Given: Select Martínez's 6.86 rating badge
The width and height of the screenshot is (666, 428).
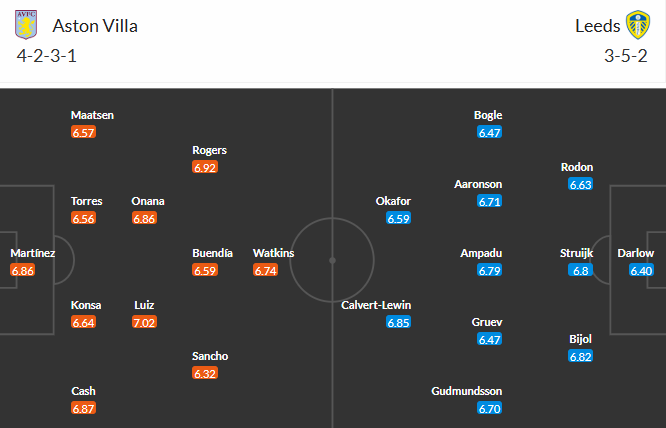Looking at the screenshot, I should tap(23, 271).
